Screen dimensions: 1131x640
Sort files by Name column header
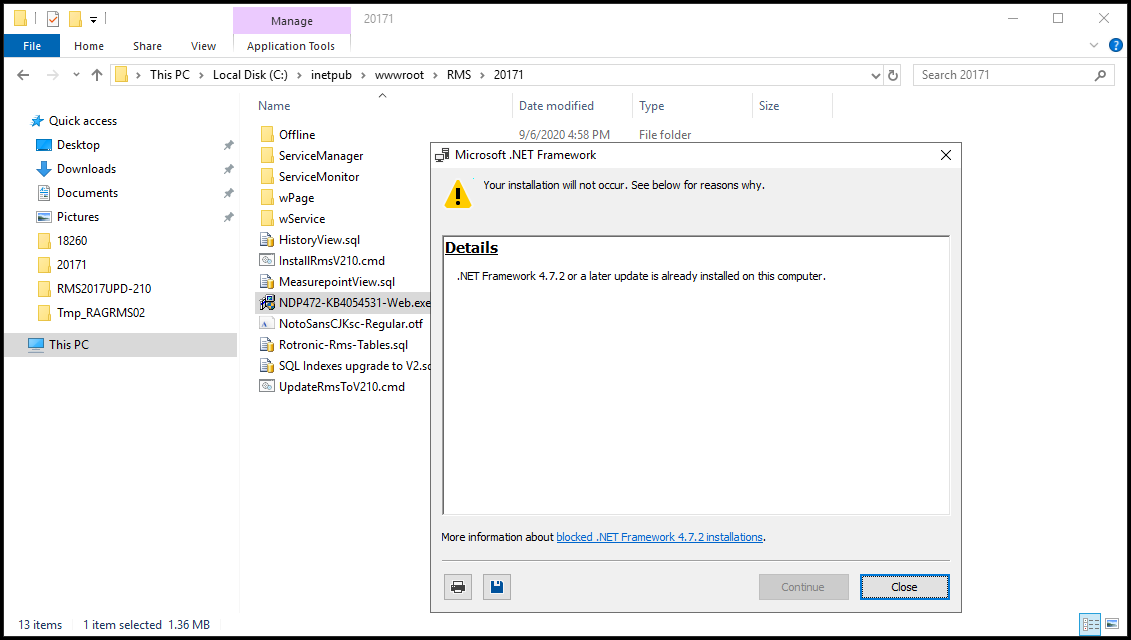(274, 106)
